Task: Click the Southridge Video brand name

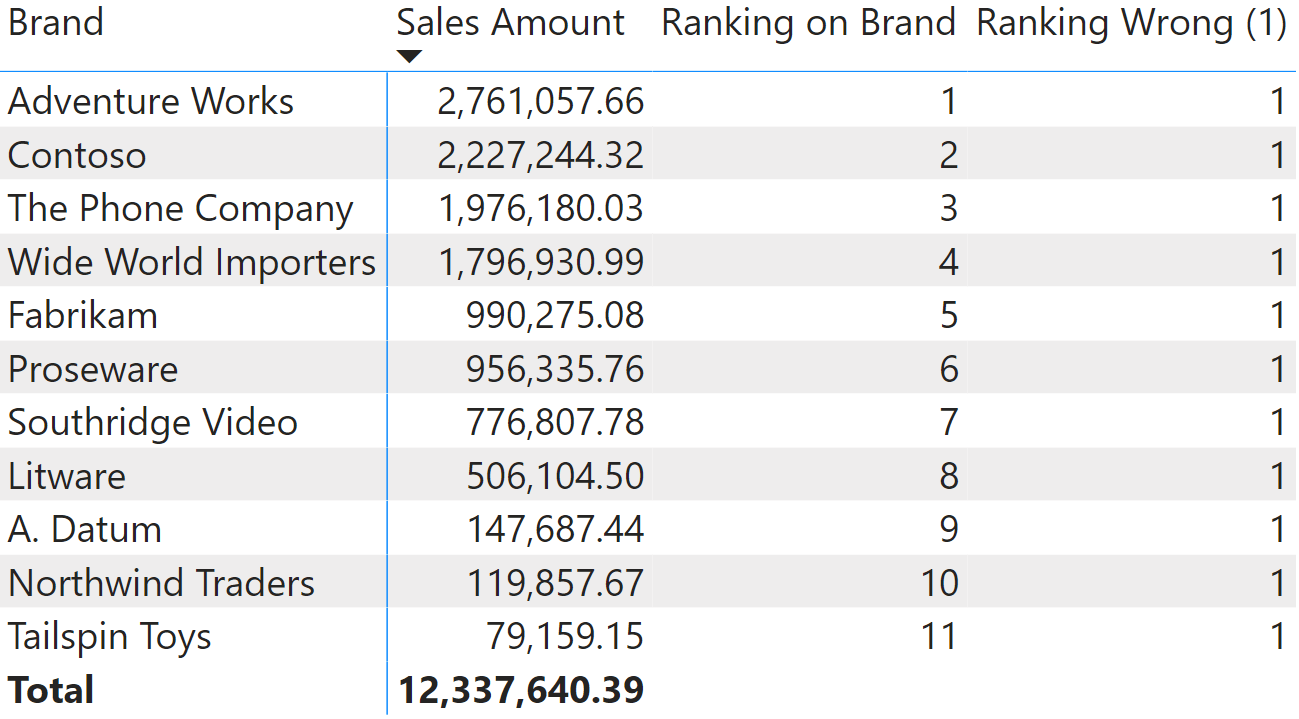Action: click(153, 423)
